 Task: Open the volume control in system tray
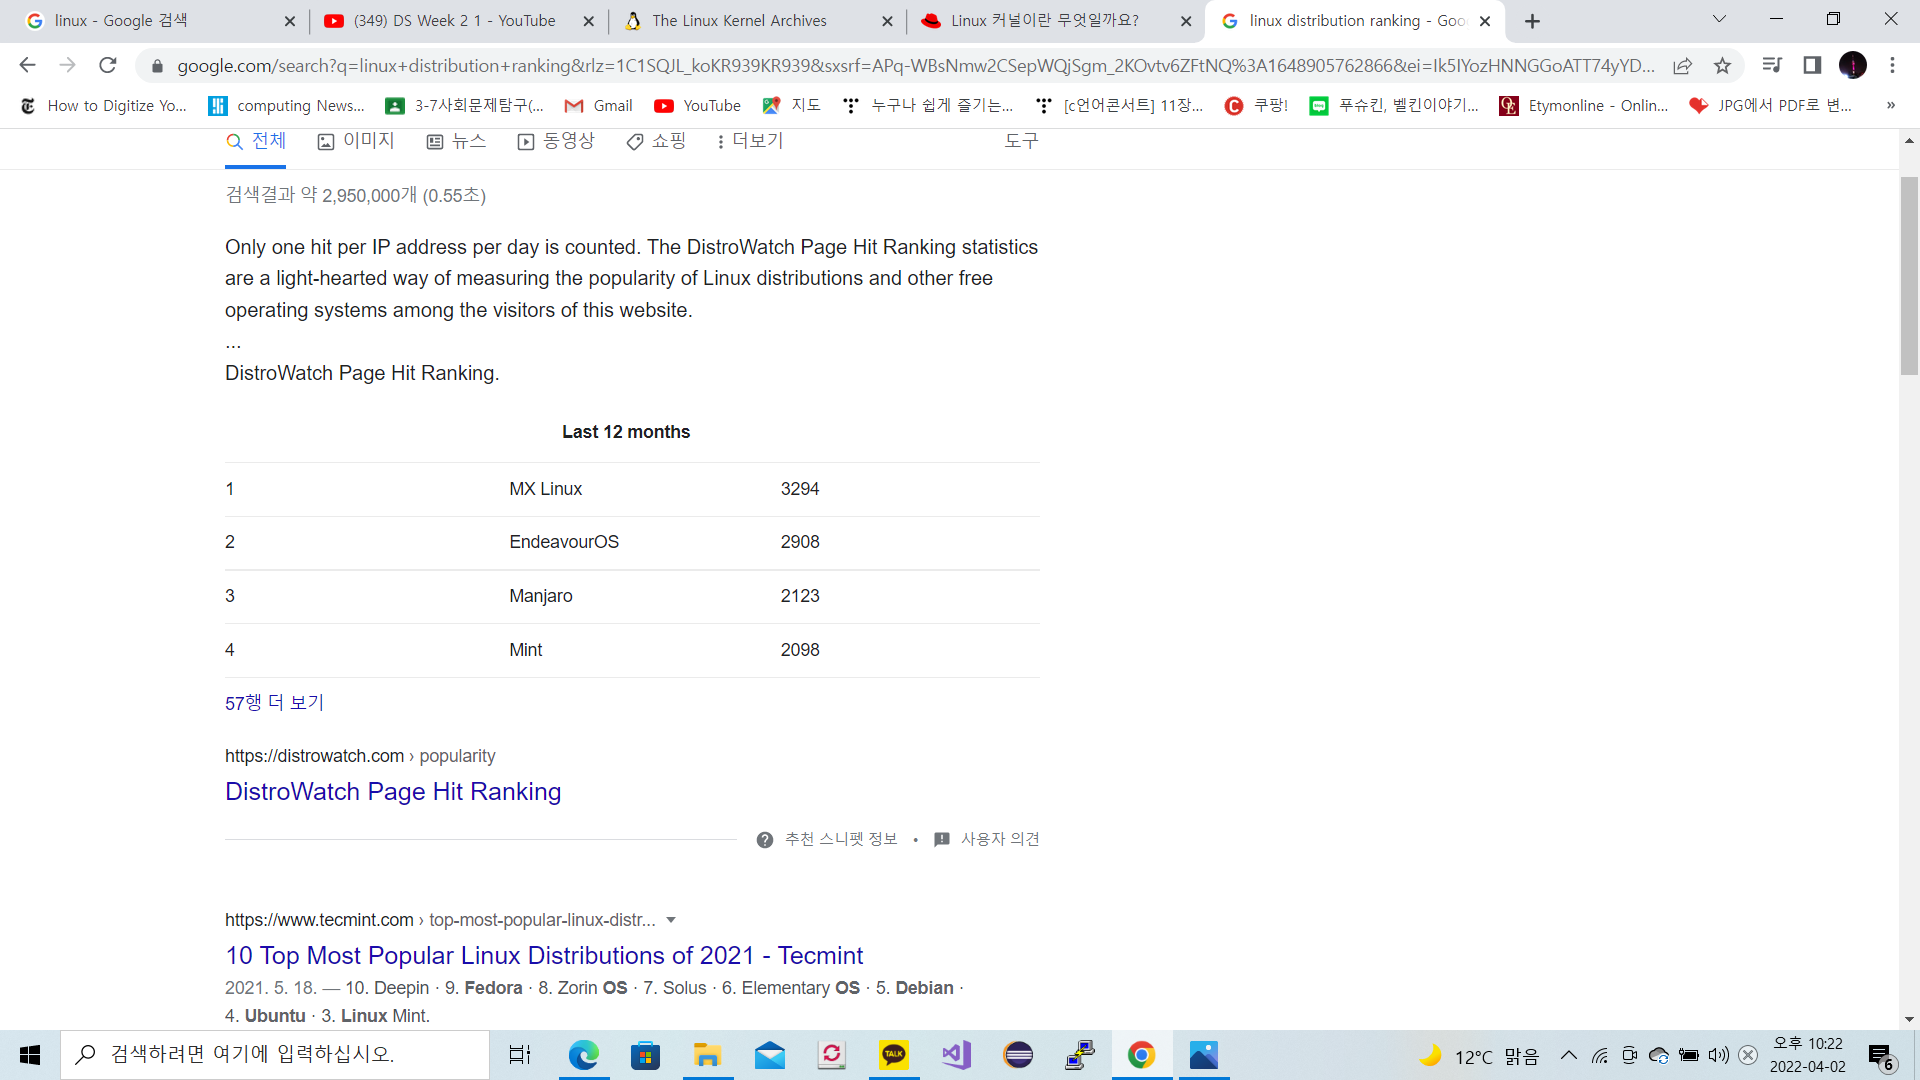click(x=1718, y=1055)
